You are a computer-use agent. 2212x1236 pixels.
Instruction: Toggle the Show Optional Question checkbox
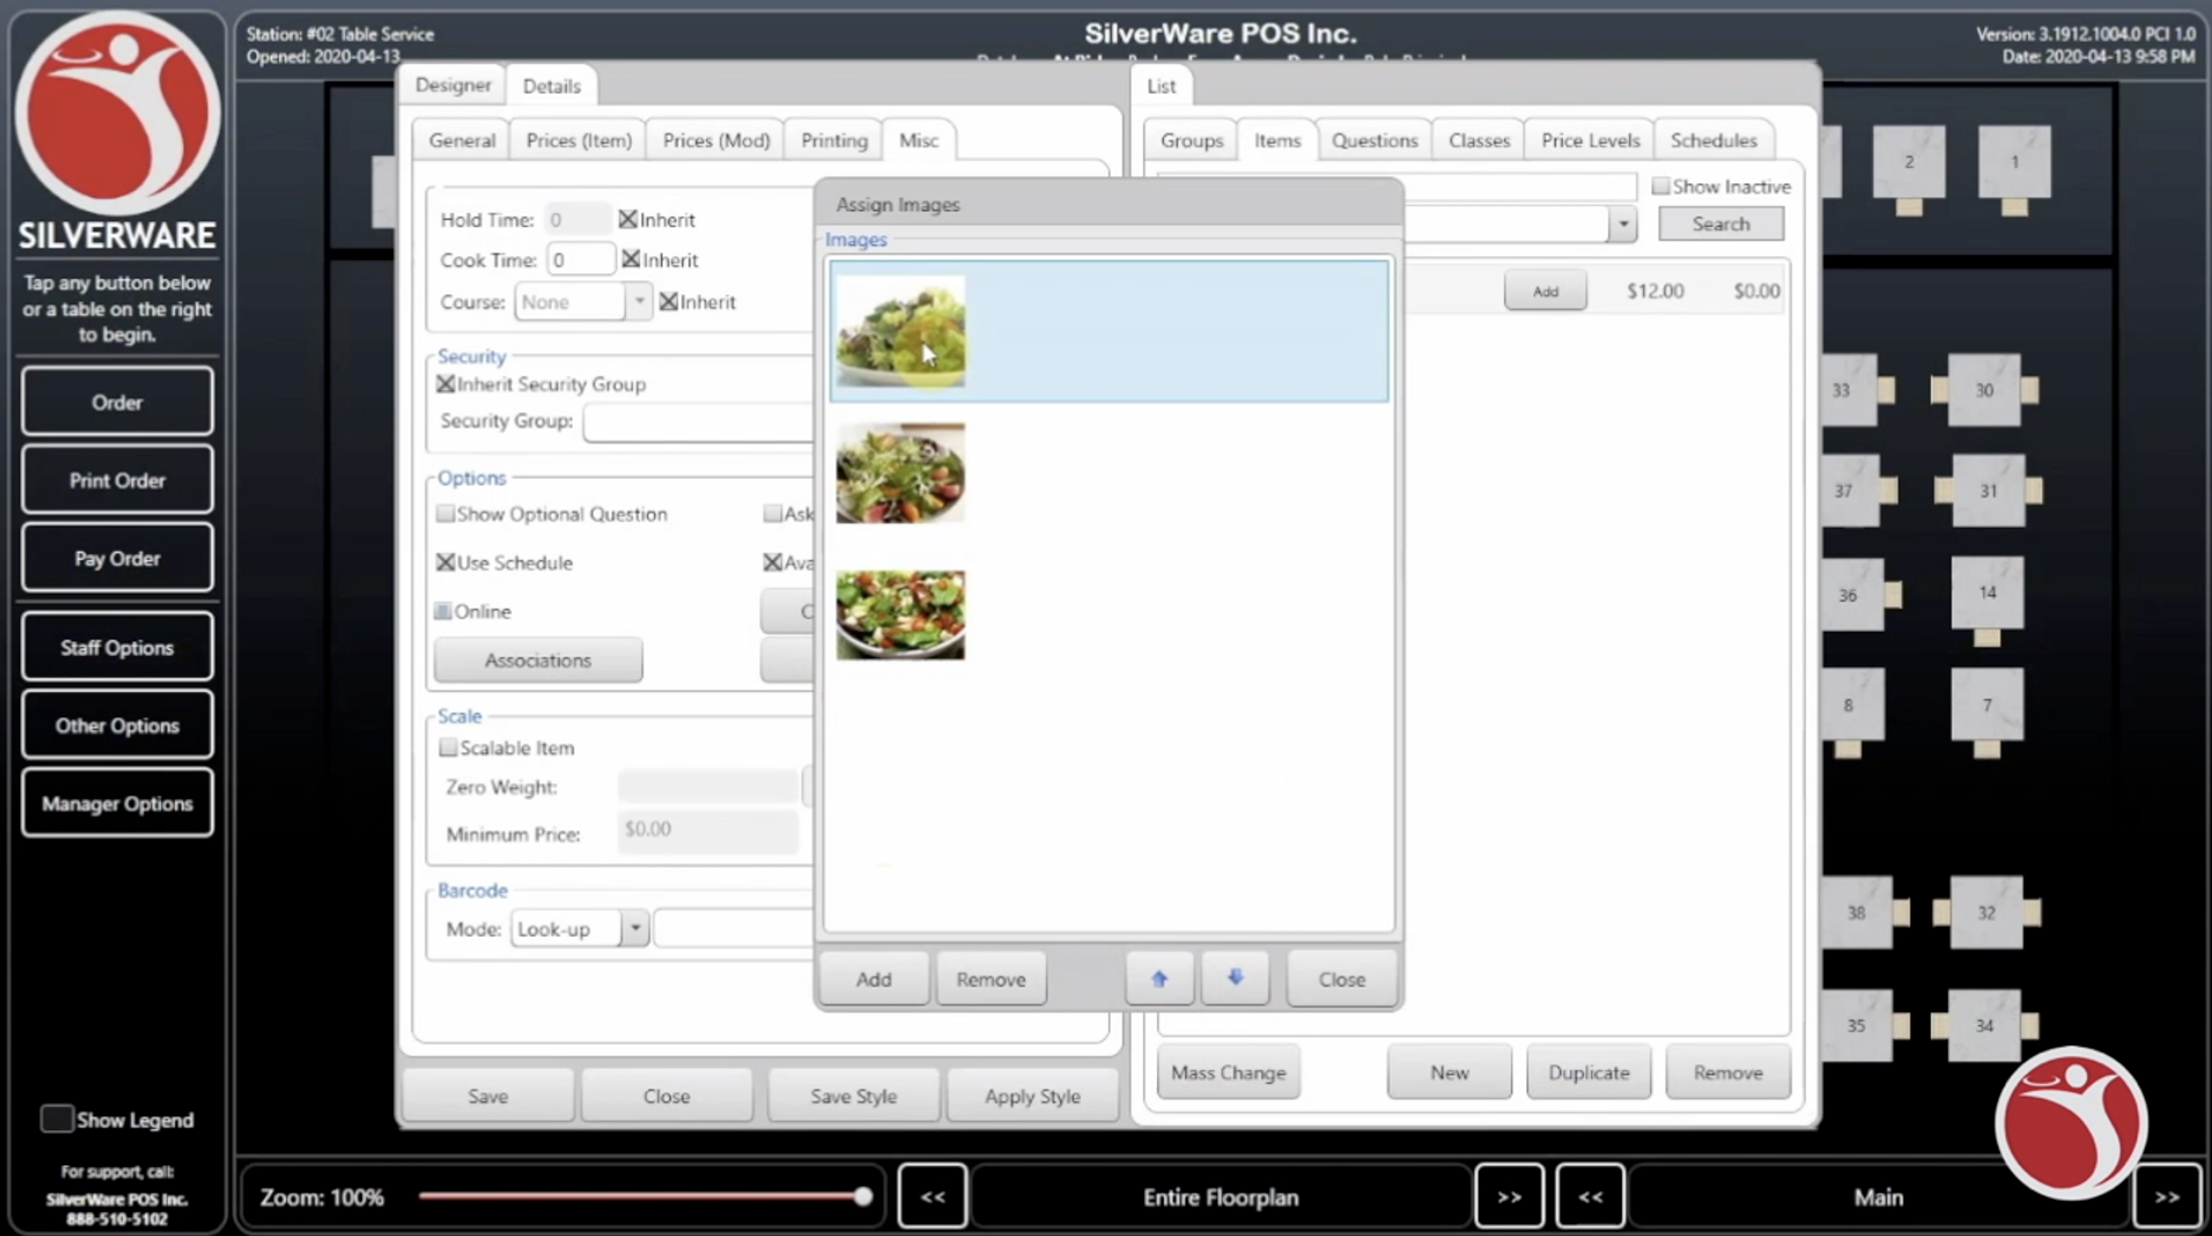[x=447, y=512]
